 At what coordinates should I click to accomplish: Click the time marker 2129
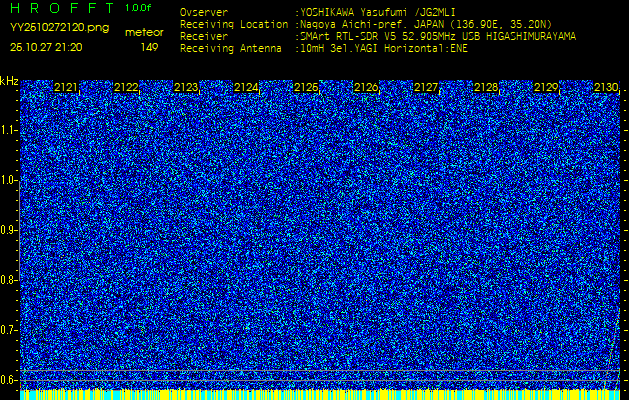pos(546,87)
